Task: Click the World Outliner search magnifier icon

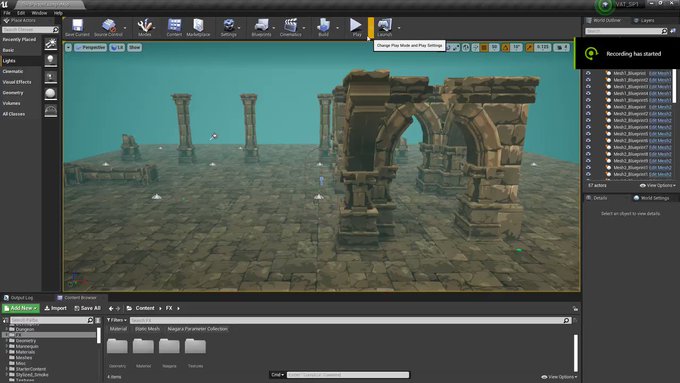Action: [664, 31]
